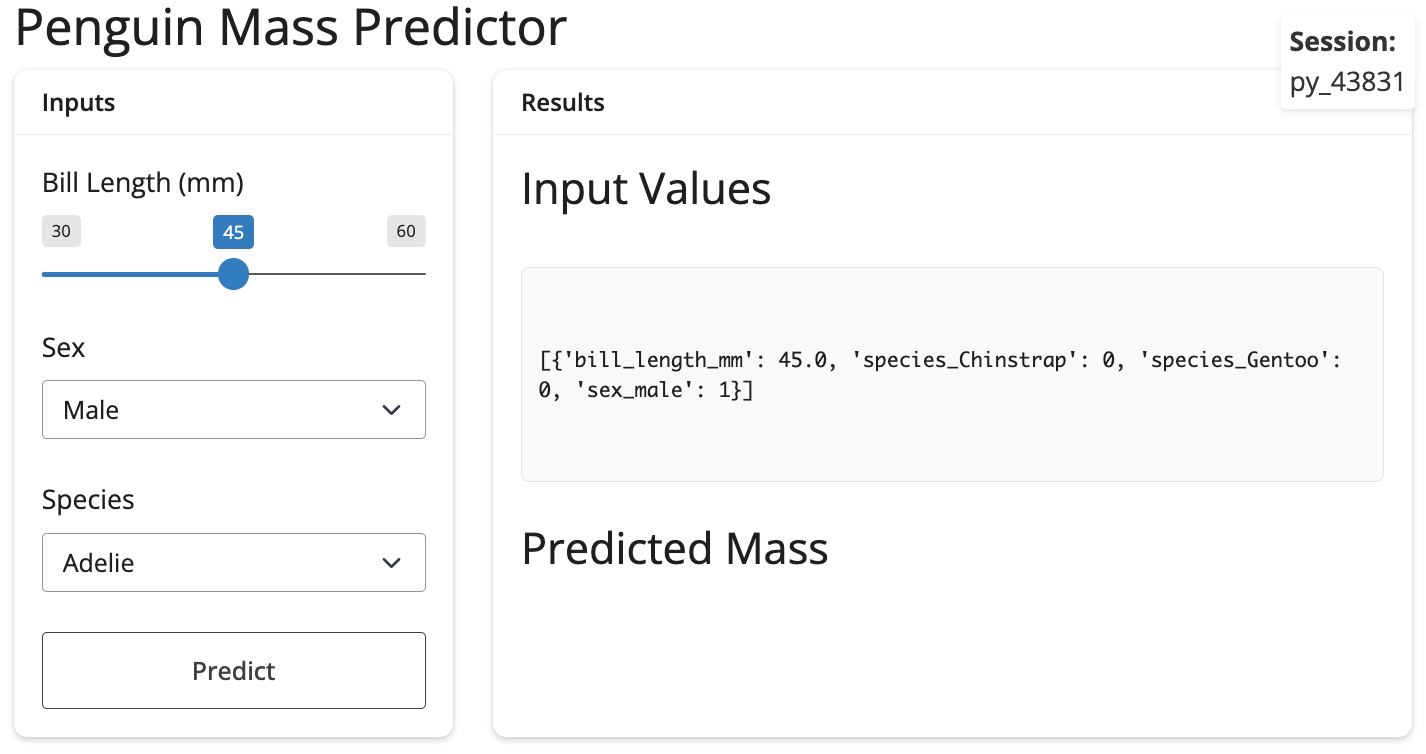Click the slider's minimum label 30

(x=61, y=231)
